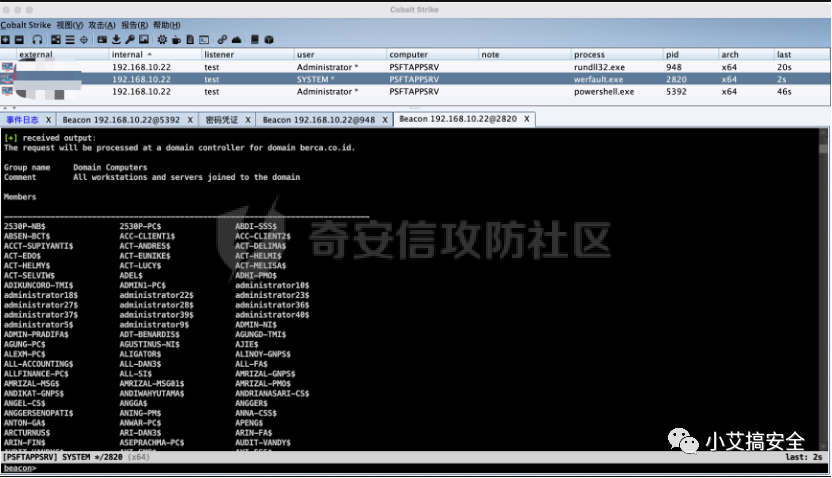Open the 报告(R) menu
The width and height of the screenshot is (832, 478).
[x=134, y=25]
